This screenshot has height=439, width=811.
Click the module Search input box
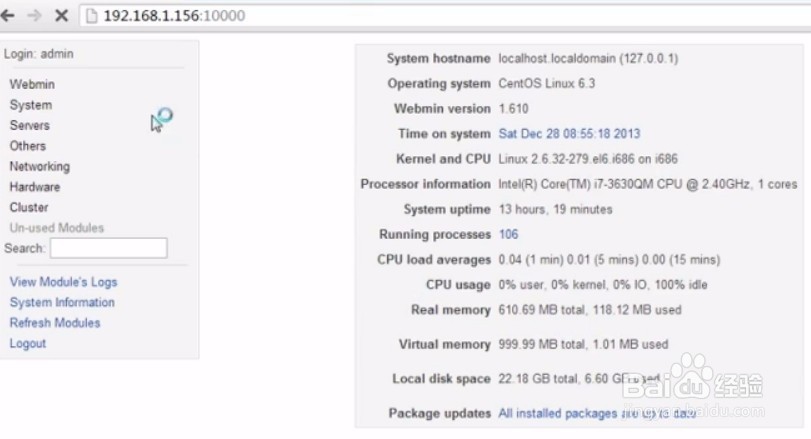click(x=108, y=248)
